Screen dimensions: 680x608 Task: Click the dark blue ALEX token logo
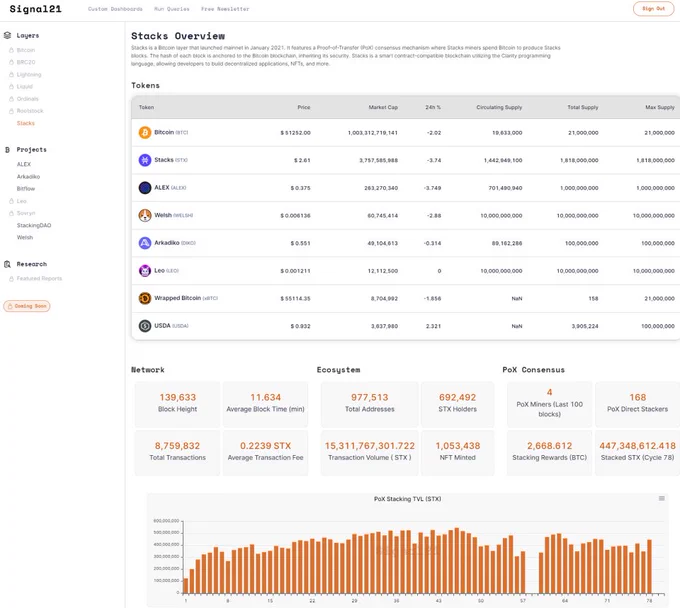(x=145, y=188)
